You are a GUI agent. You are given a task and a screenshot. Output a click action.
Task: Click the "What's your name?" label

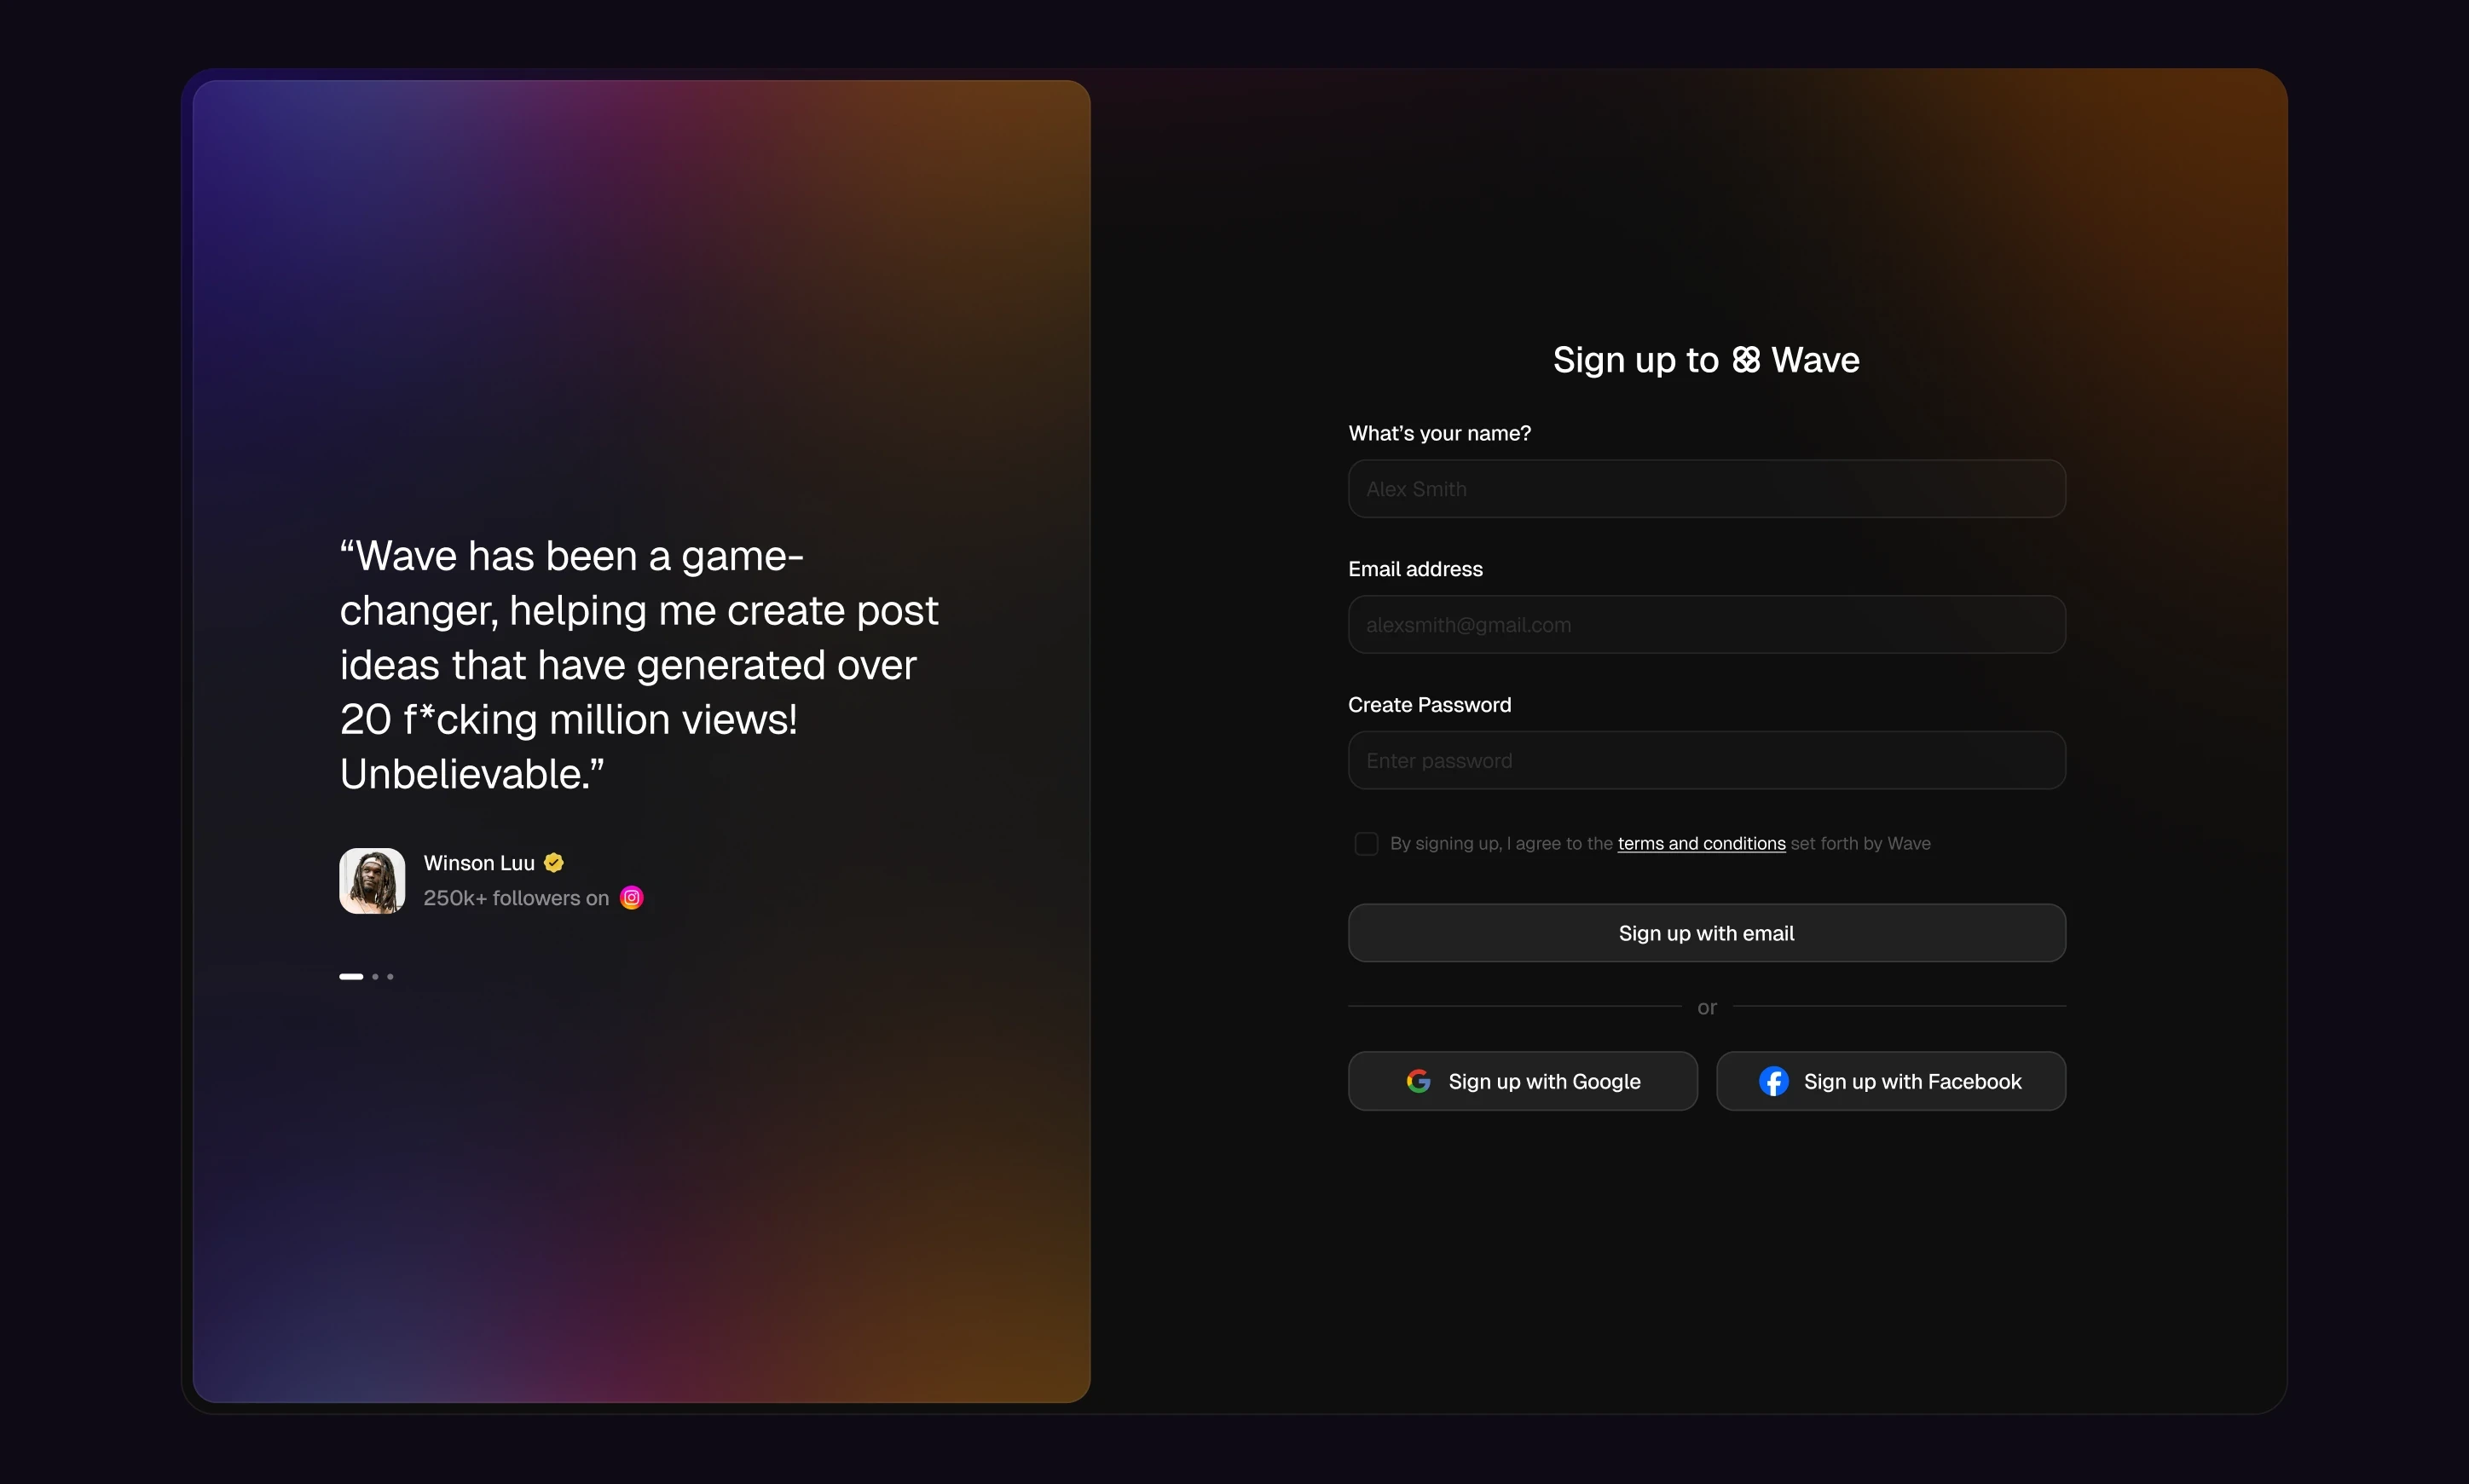(1439, 433)
